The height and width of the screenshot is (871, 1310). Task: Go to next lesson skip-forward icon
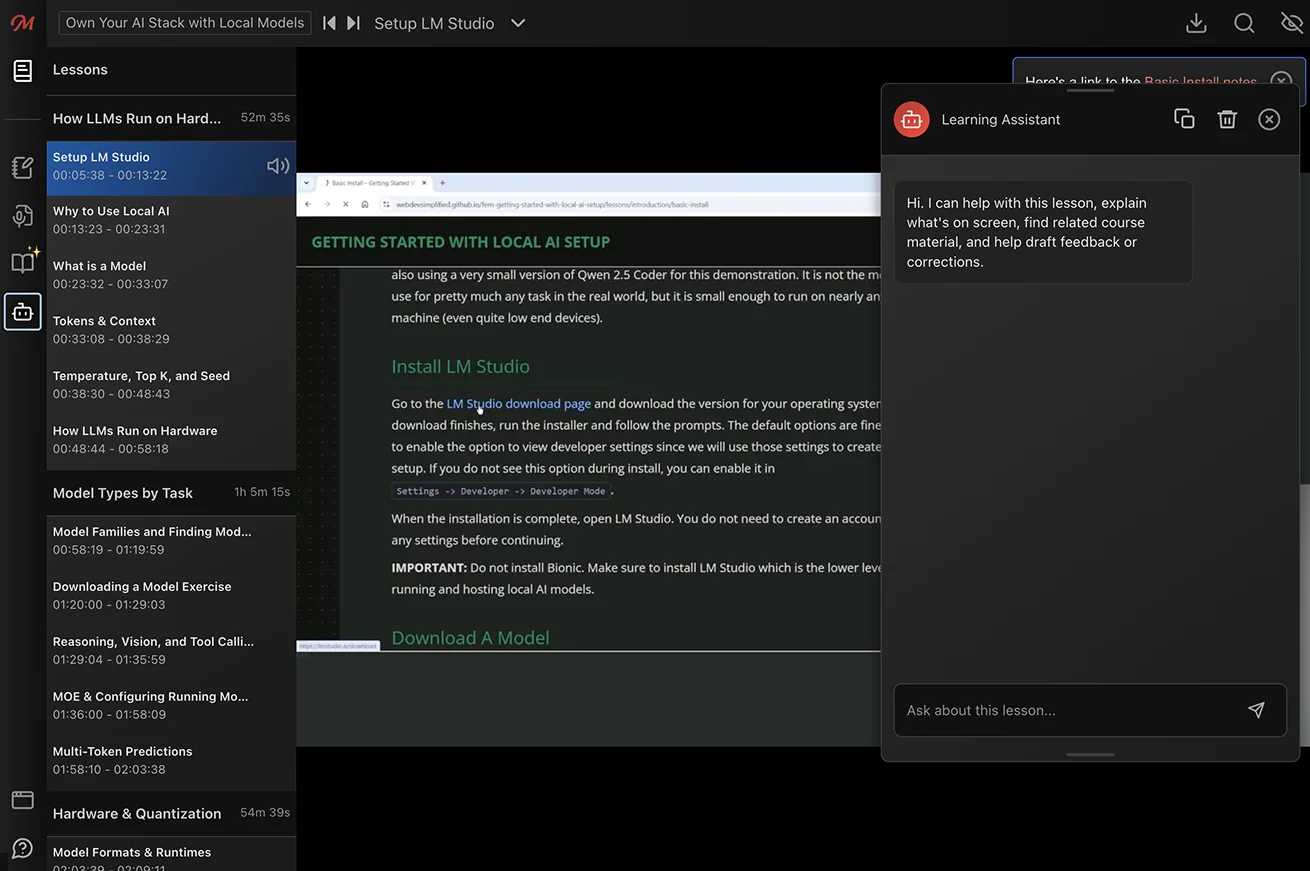[x=353, y=23]
